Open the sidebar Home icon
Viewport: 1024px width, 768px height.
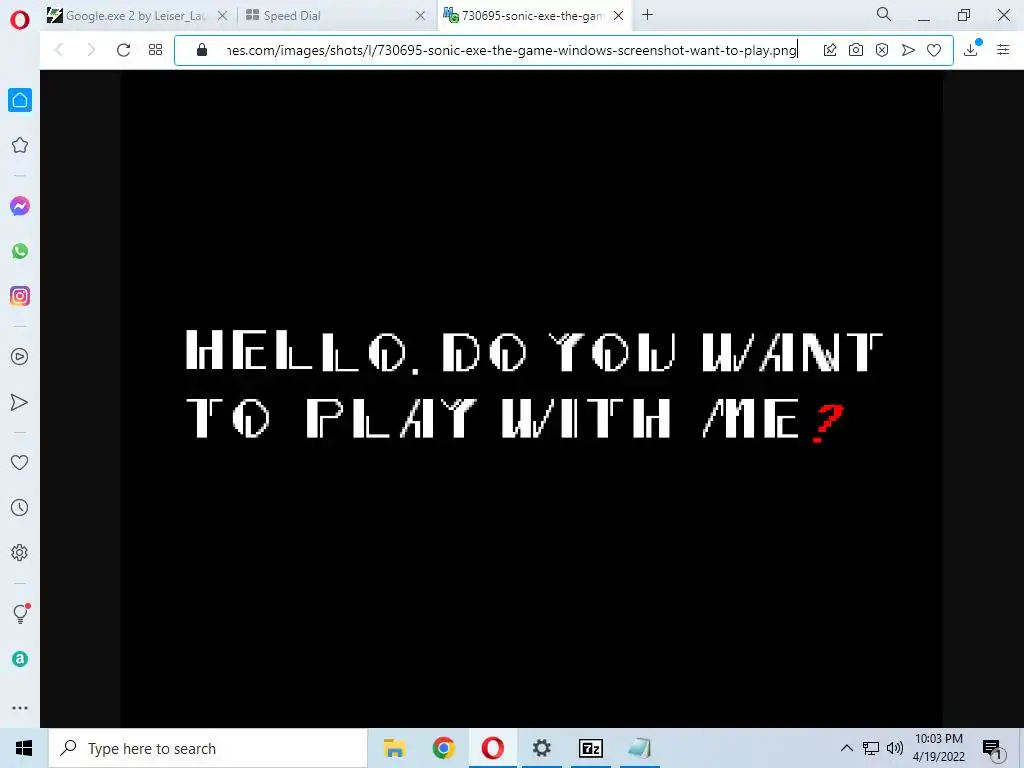point(20,100)
